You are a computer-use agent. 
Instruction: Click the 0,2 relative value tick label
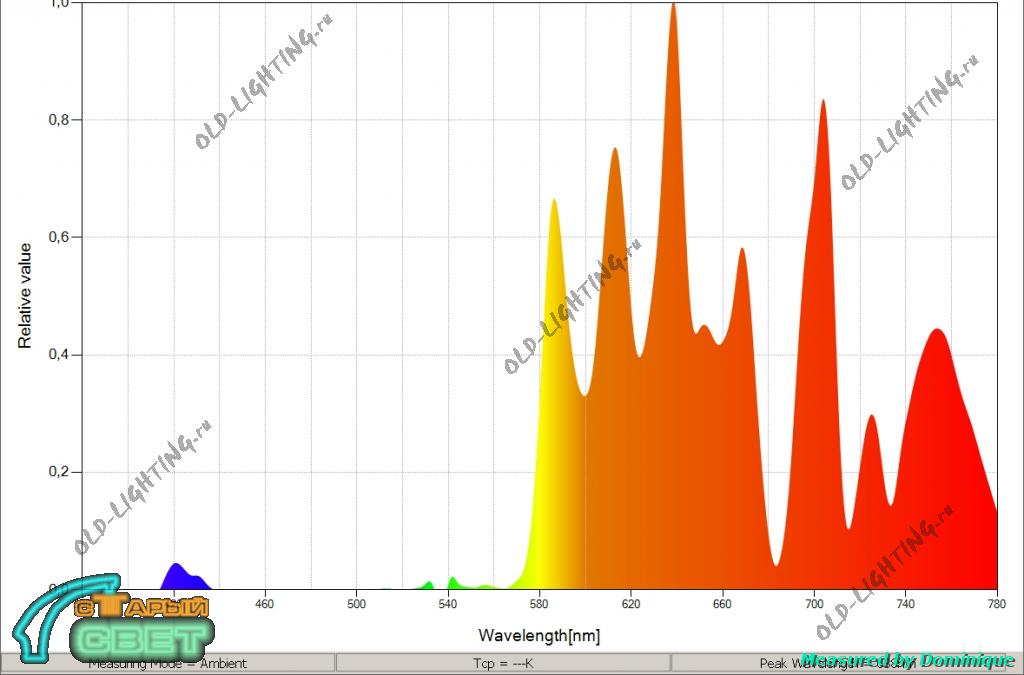pos(57,472)
